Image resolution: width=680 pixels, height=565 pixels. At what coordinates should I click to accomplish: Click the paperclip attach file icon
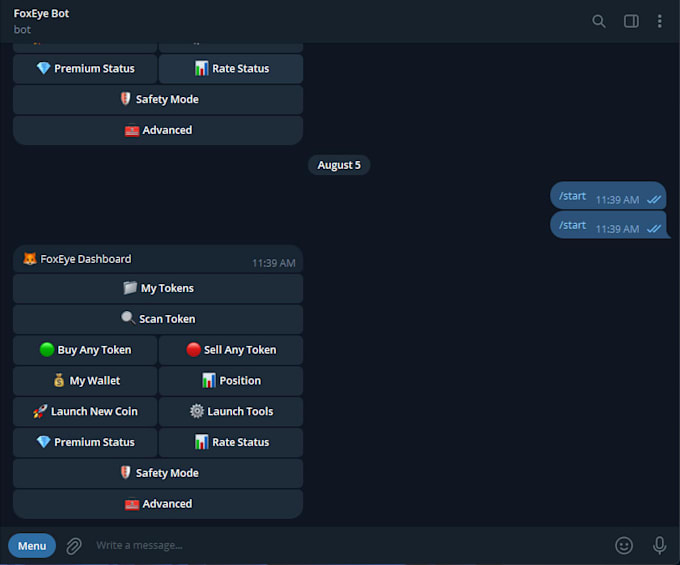pyautogui.click(x=74, y=545)
